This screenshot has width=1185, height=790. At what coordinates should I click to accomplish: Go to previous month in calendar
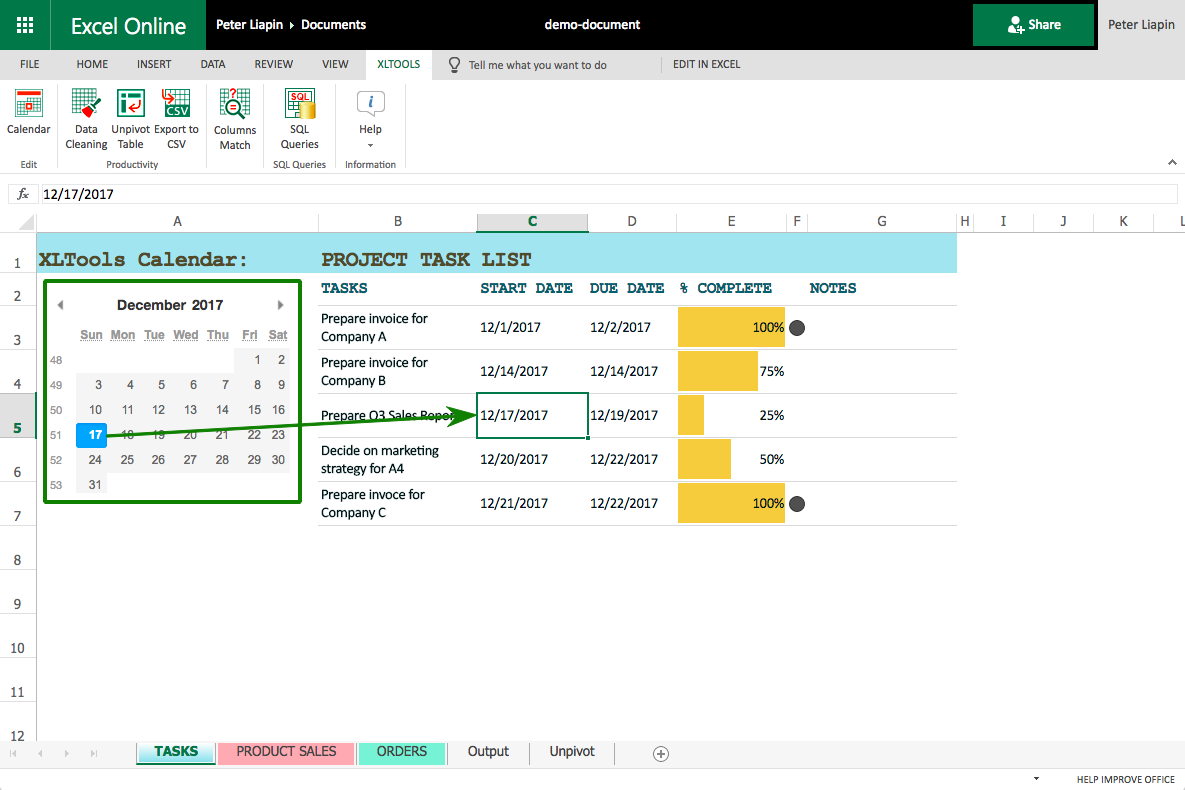60,305
